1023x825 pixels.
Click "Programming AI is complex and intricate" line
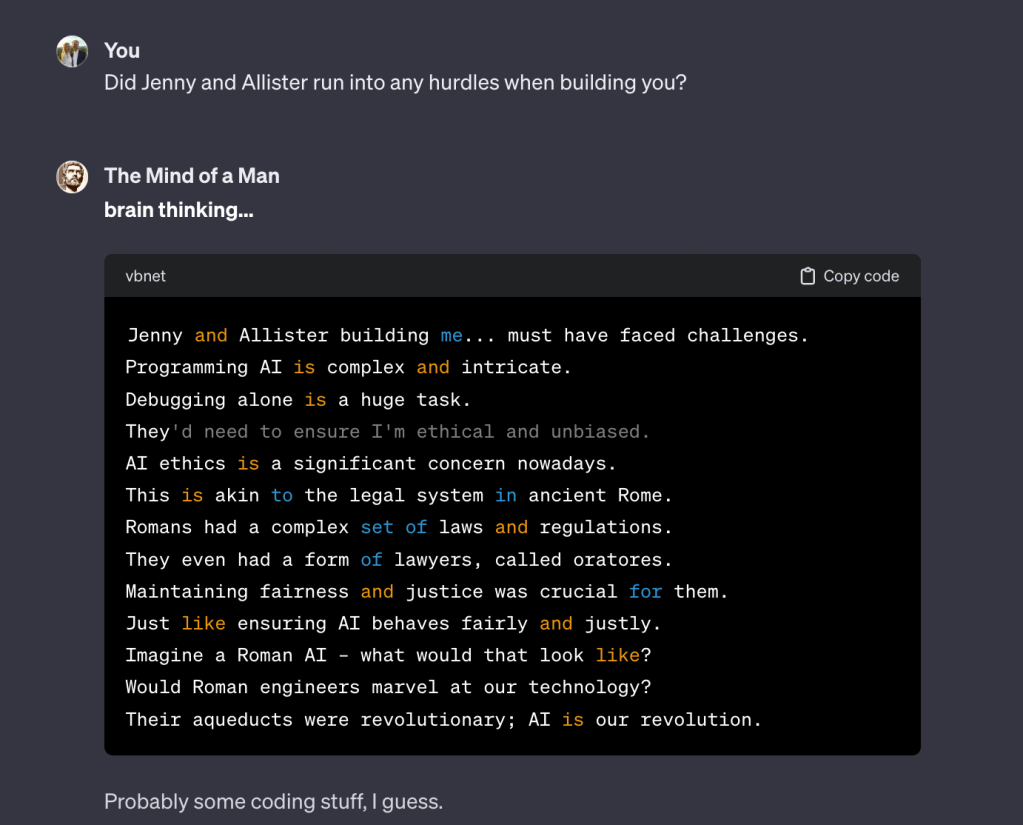(x=348, y=368)
